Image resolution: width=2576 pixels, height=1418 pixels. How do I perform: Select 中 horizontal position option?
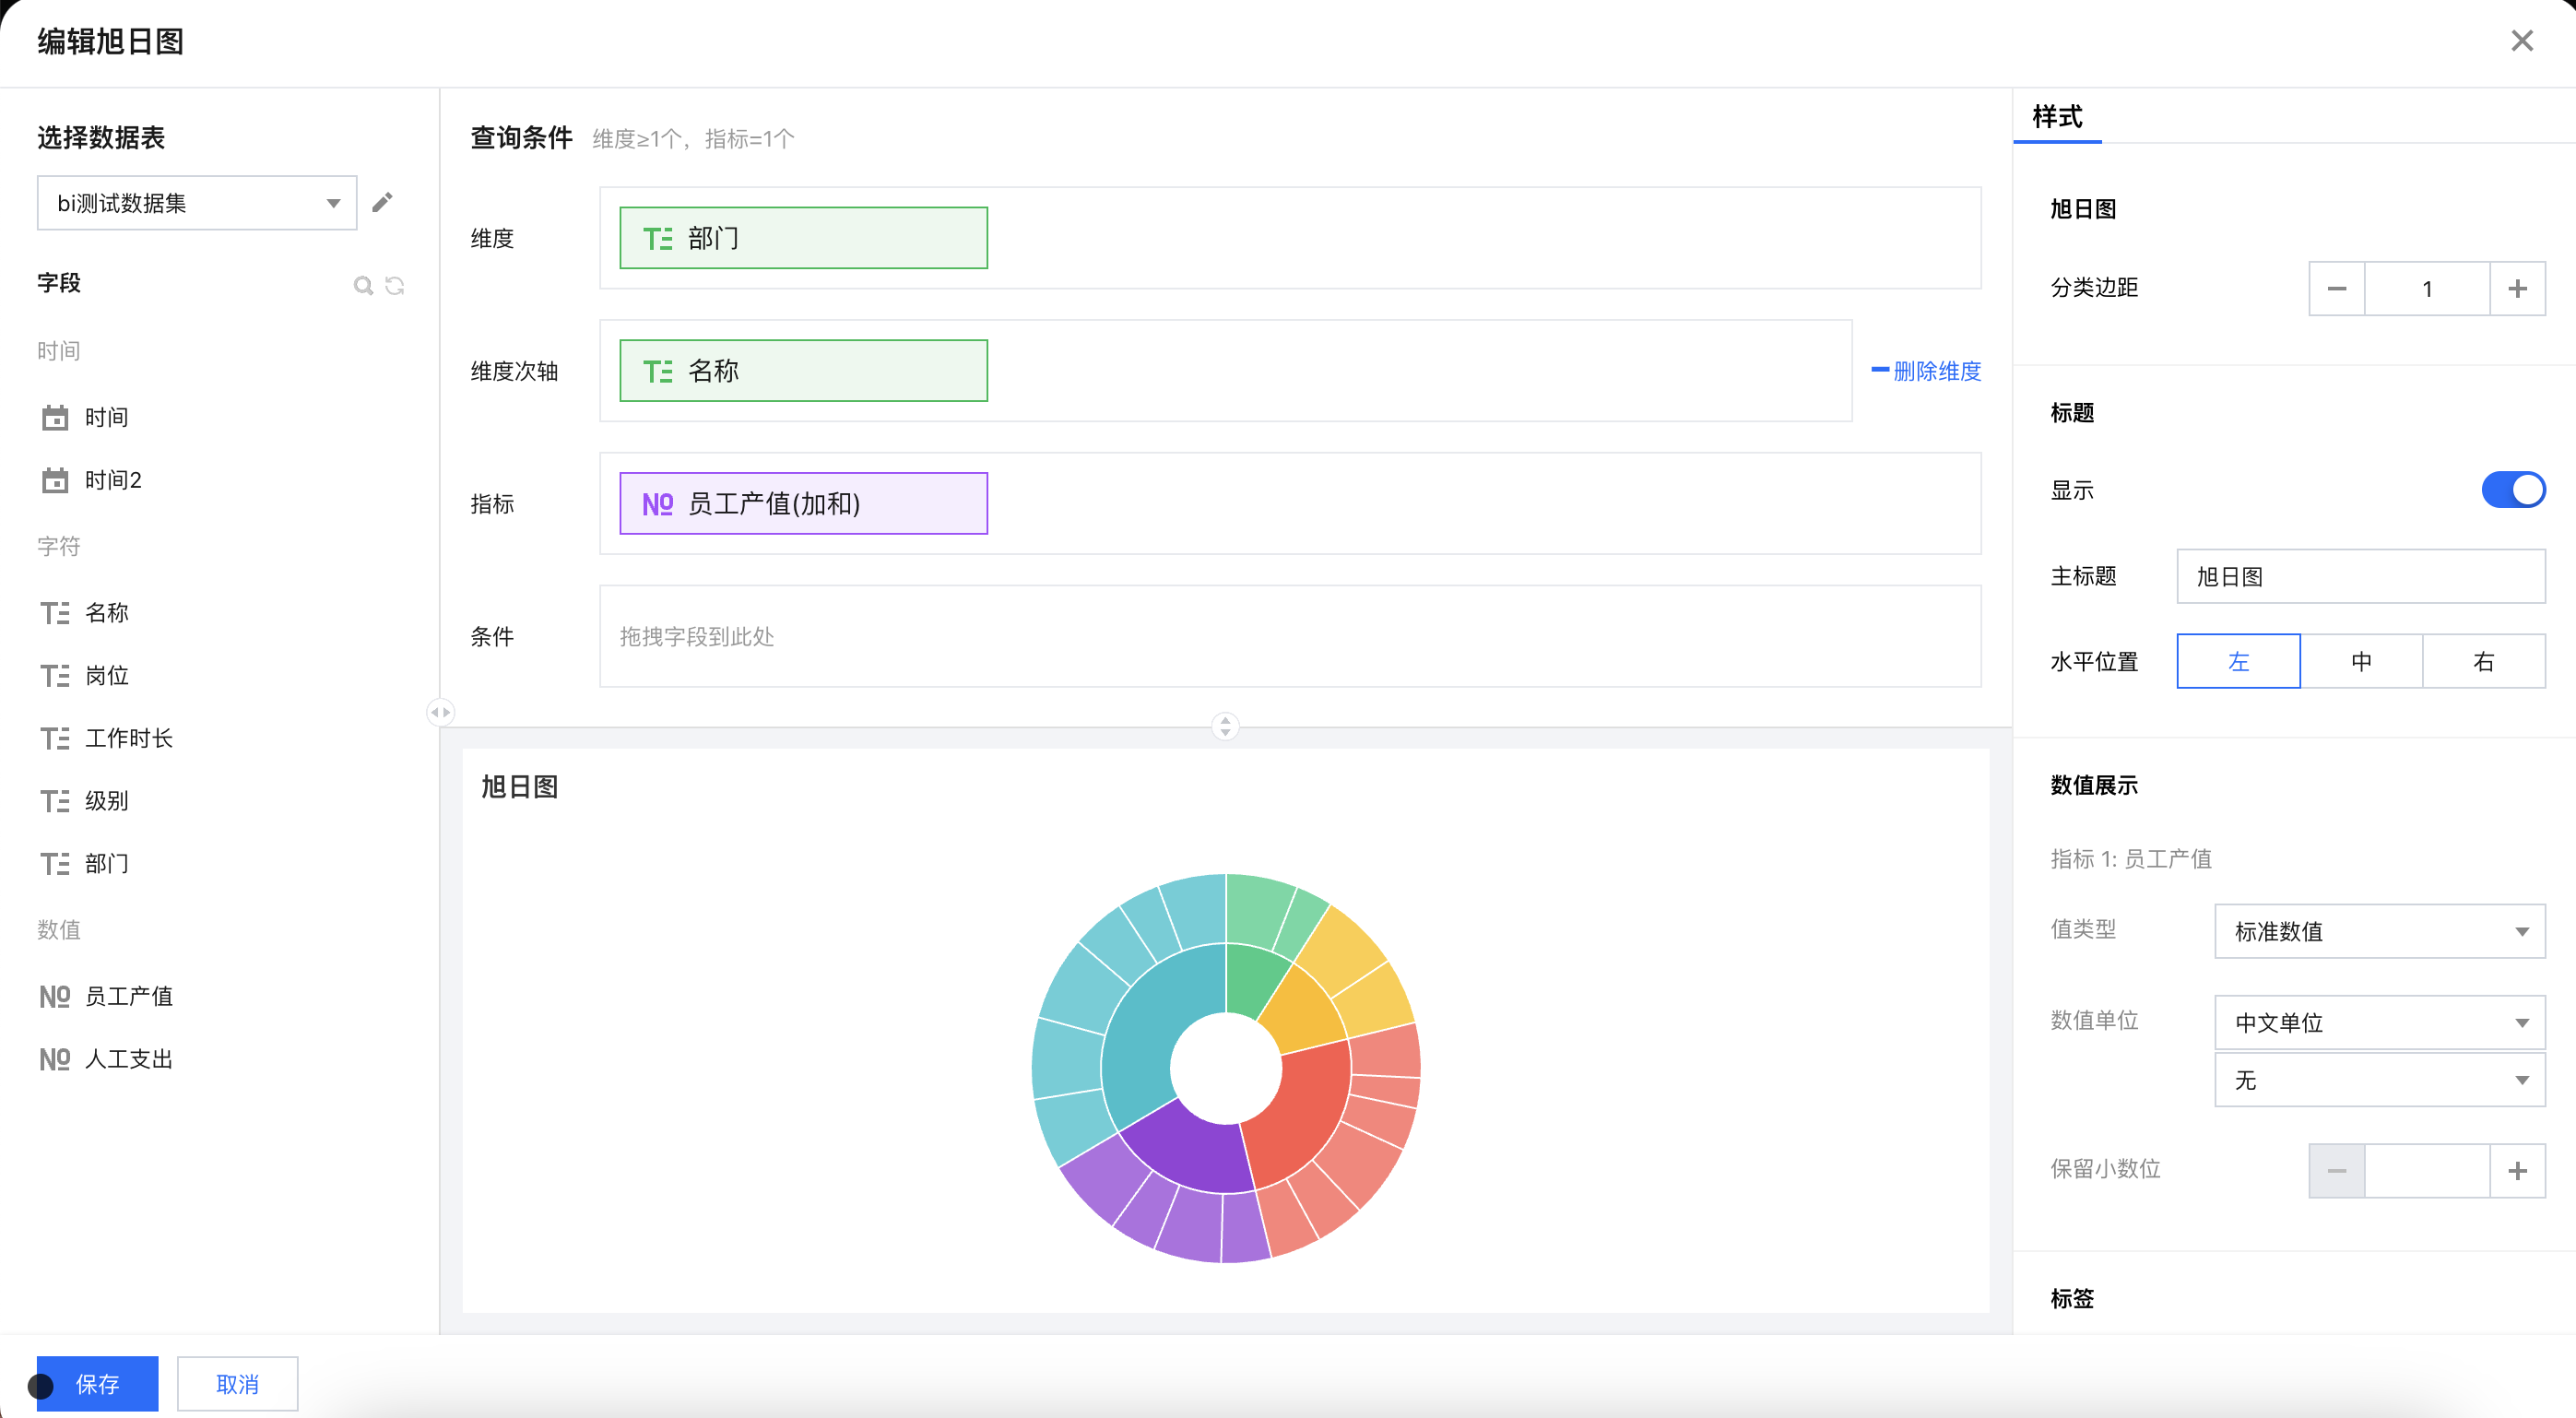click(x=2361, y=661)
